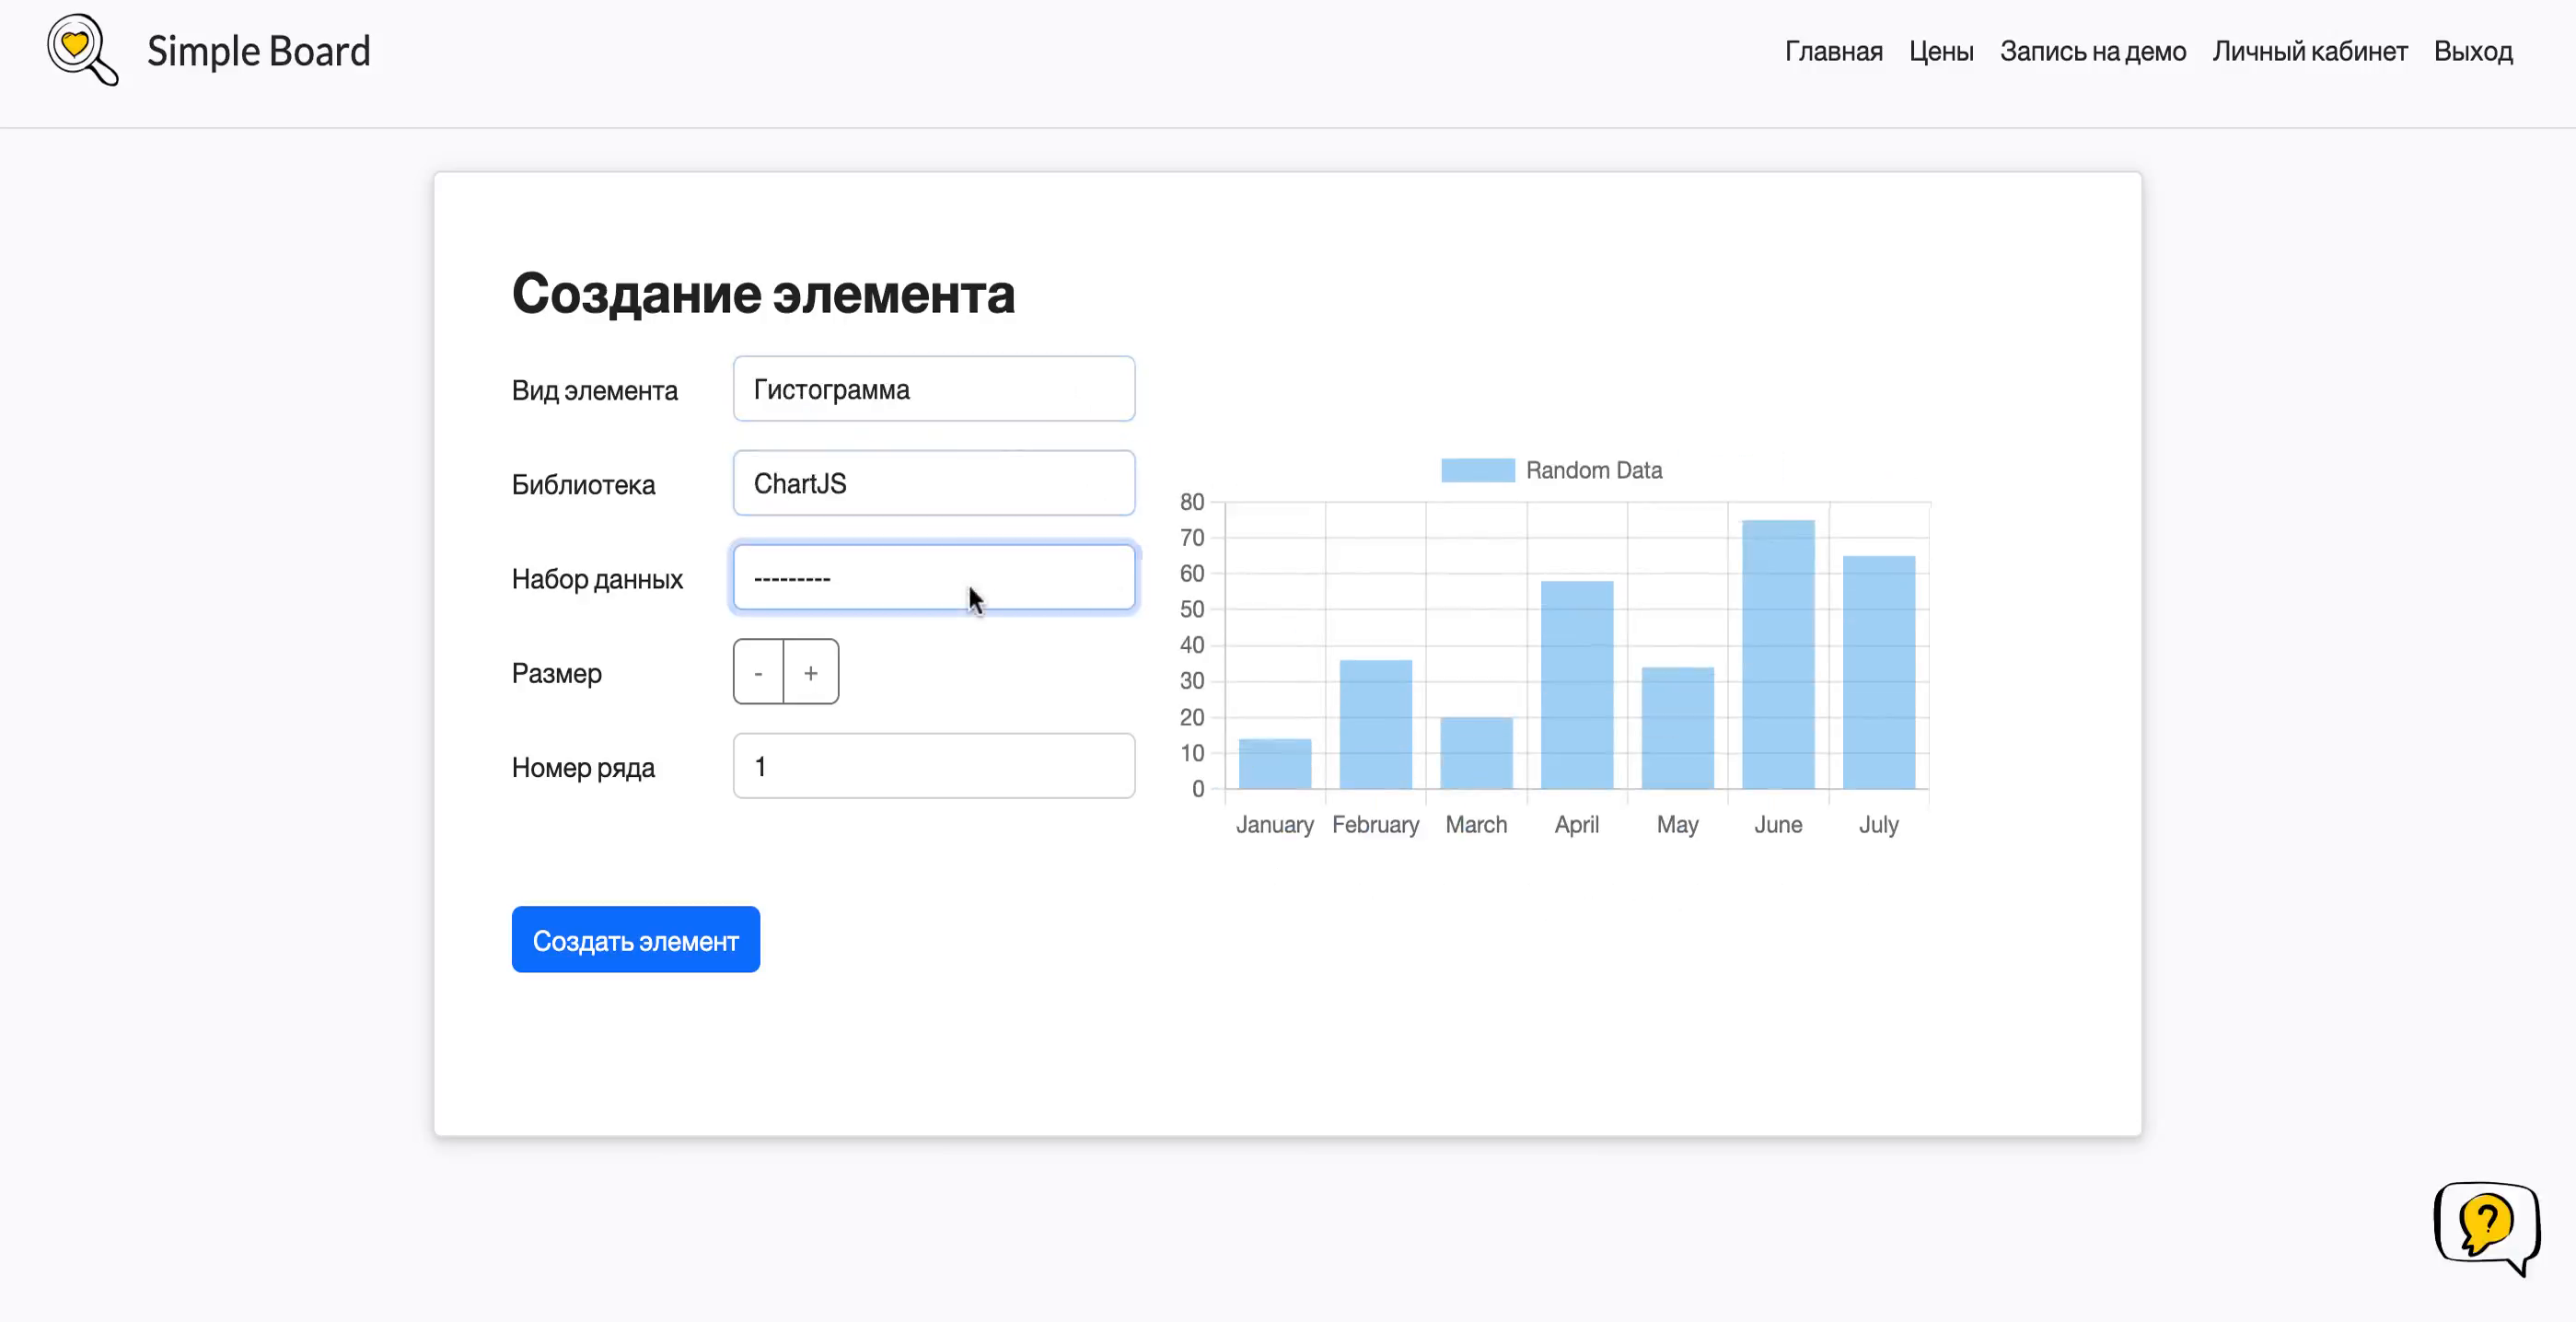
Task: Click the June axis label
Action: coord(1778,825)
